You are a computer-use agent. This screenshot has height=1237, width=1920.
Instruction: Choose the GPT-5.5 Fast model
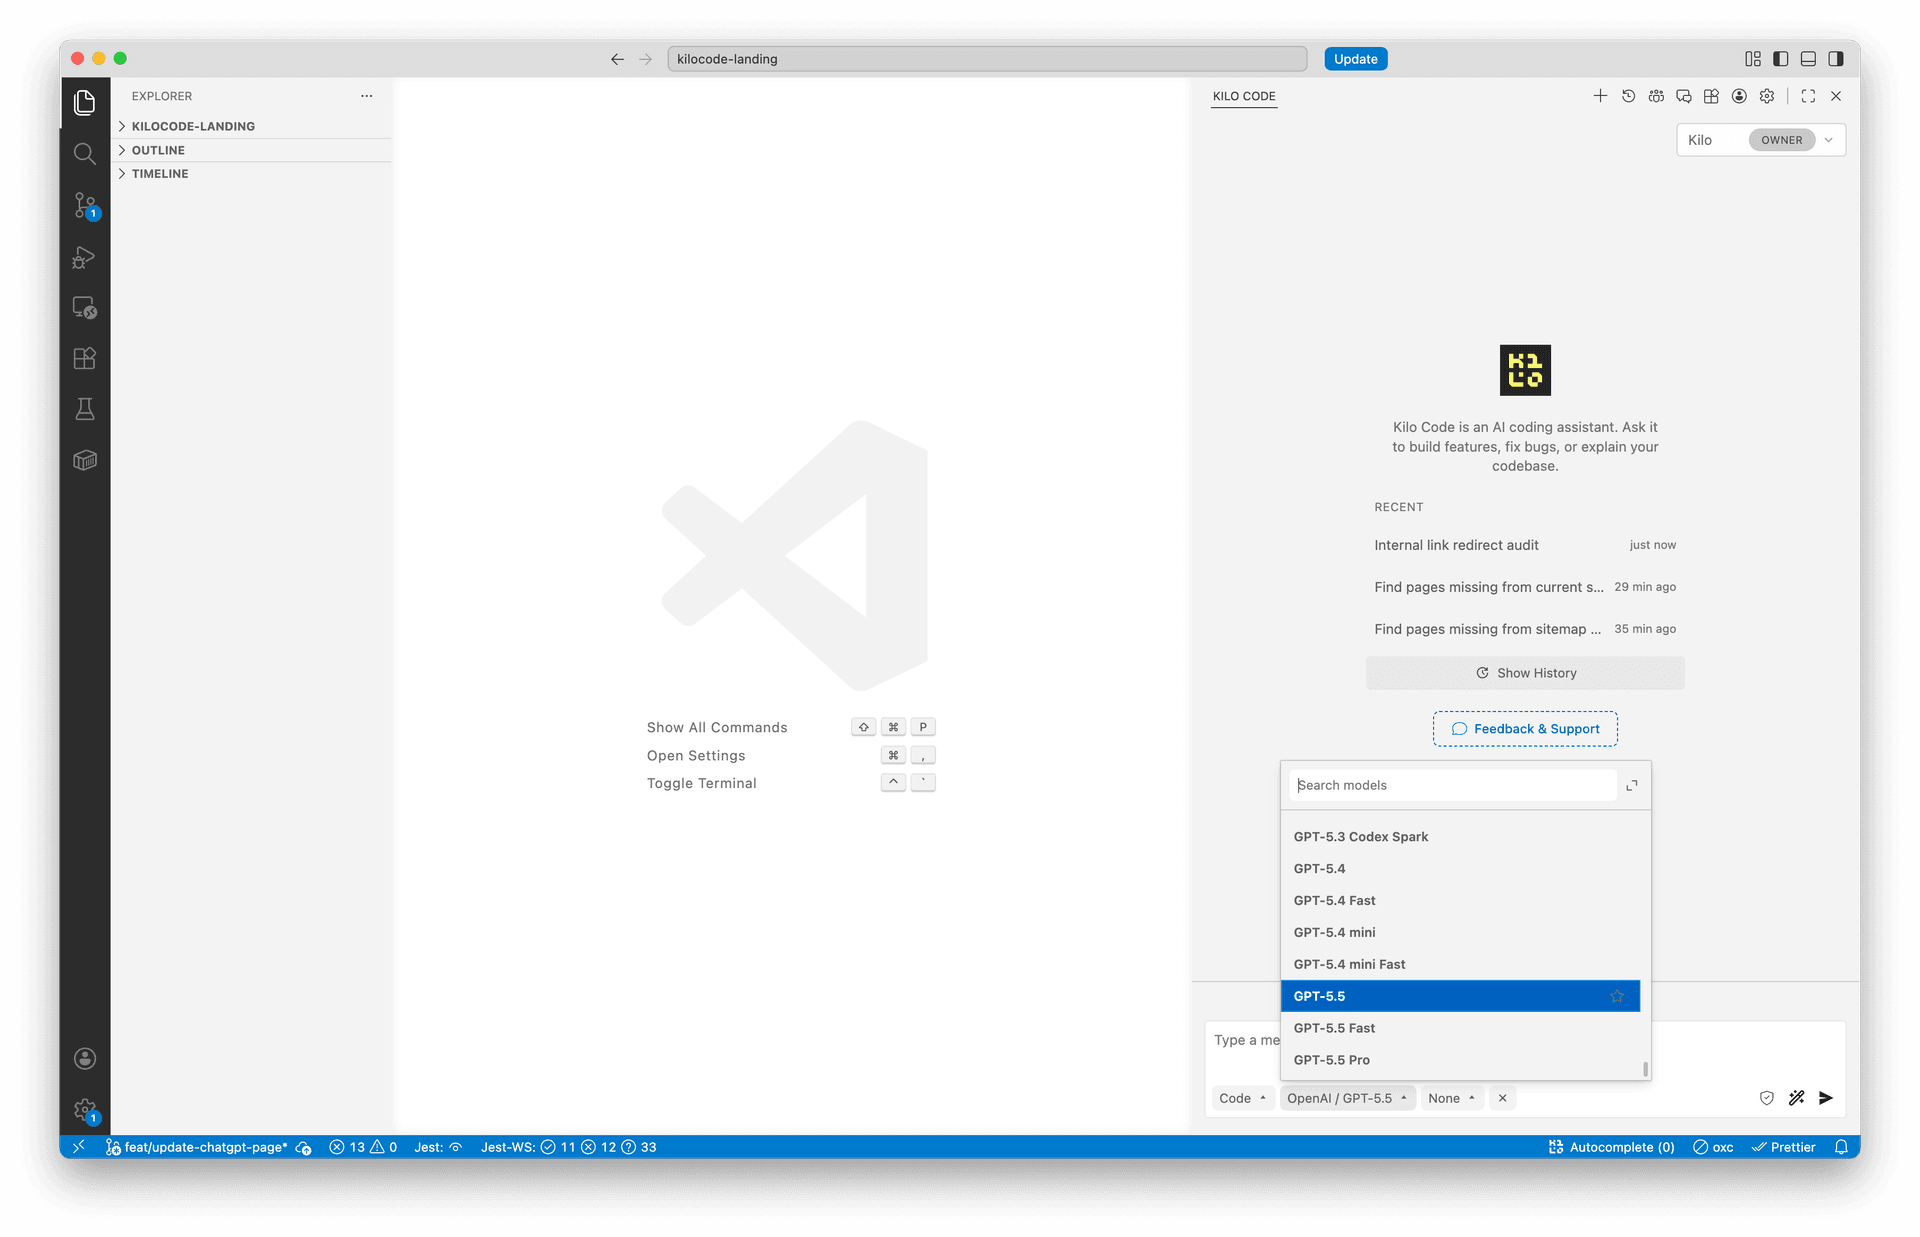pyautogui.click(x=1460, y=1028)
